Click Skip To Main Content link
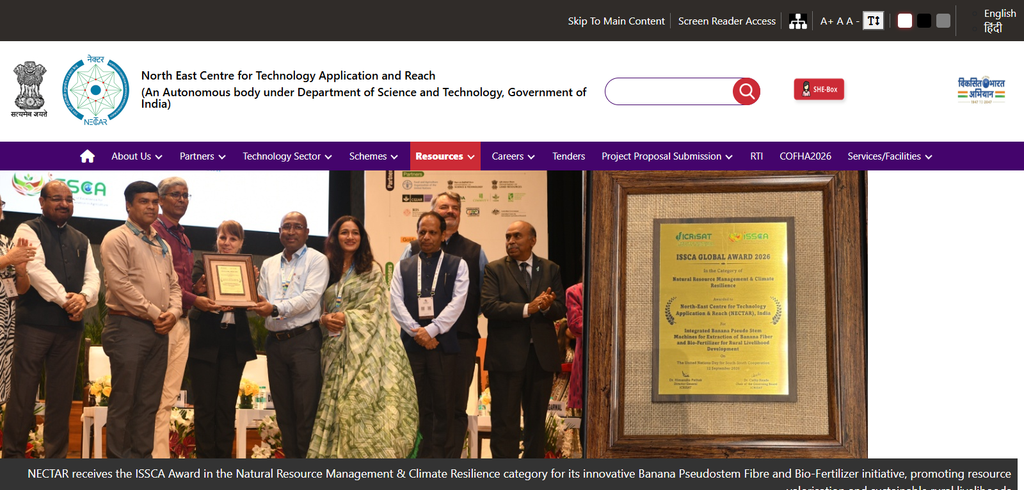The image size is (1024, 490). [x=616, y=21]
